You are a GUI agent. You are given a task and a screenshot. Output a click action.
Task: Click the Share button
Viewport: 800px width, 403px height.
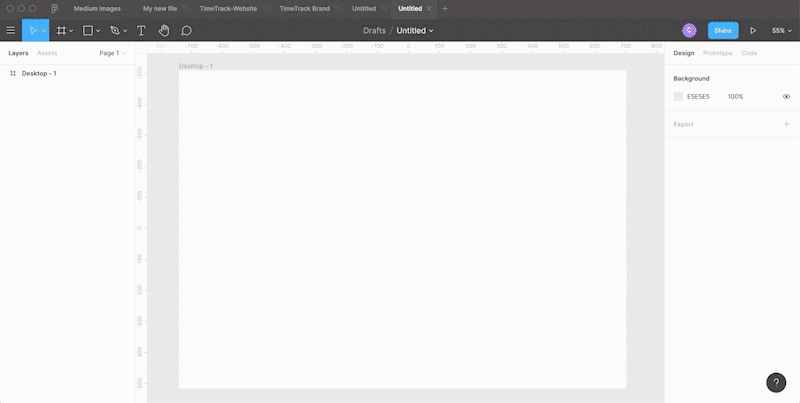coord(723,31)
